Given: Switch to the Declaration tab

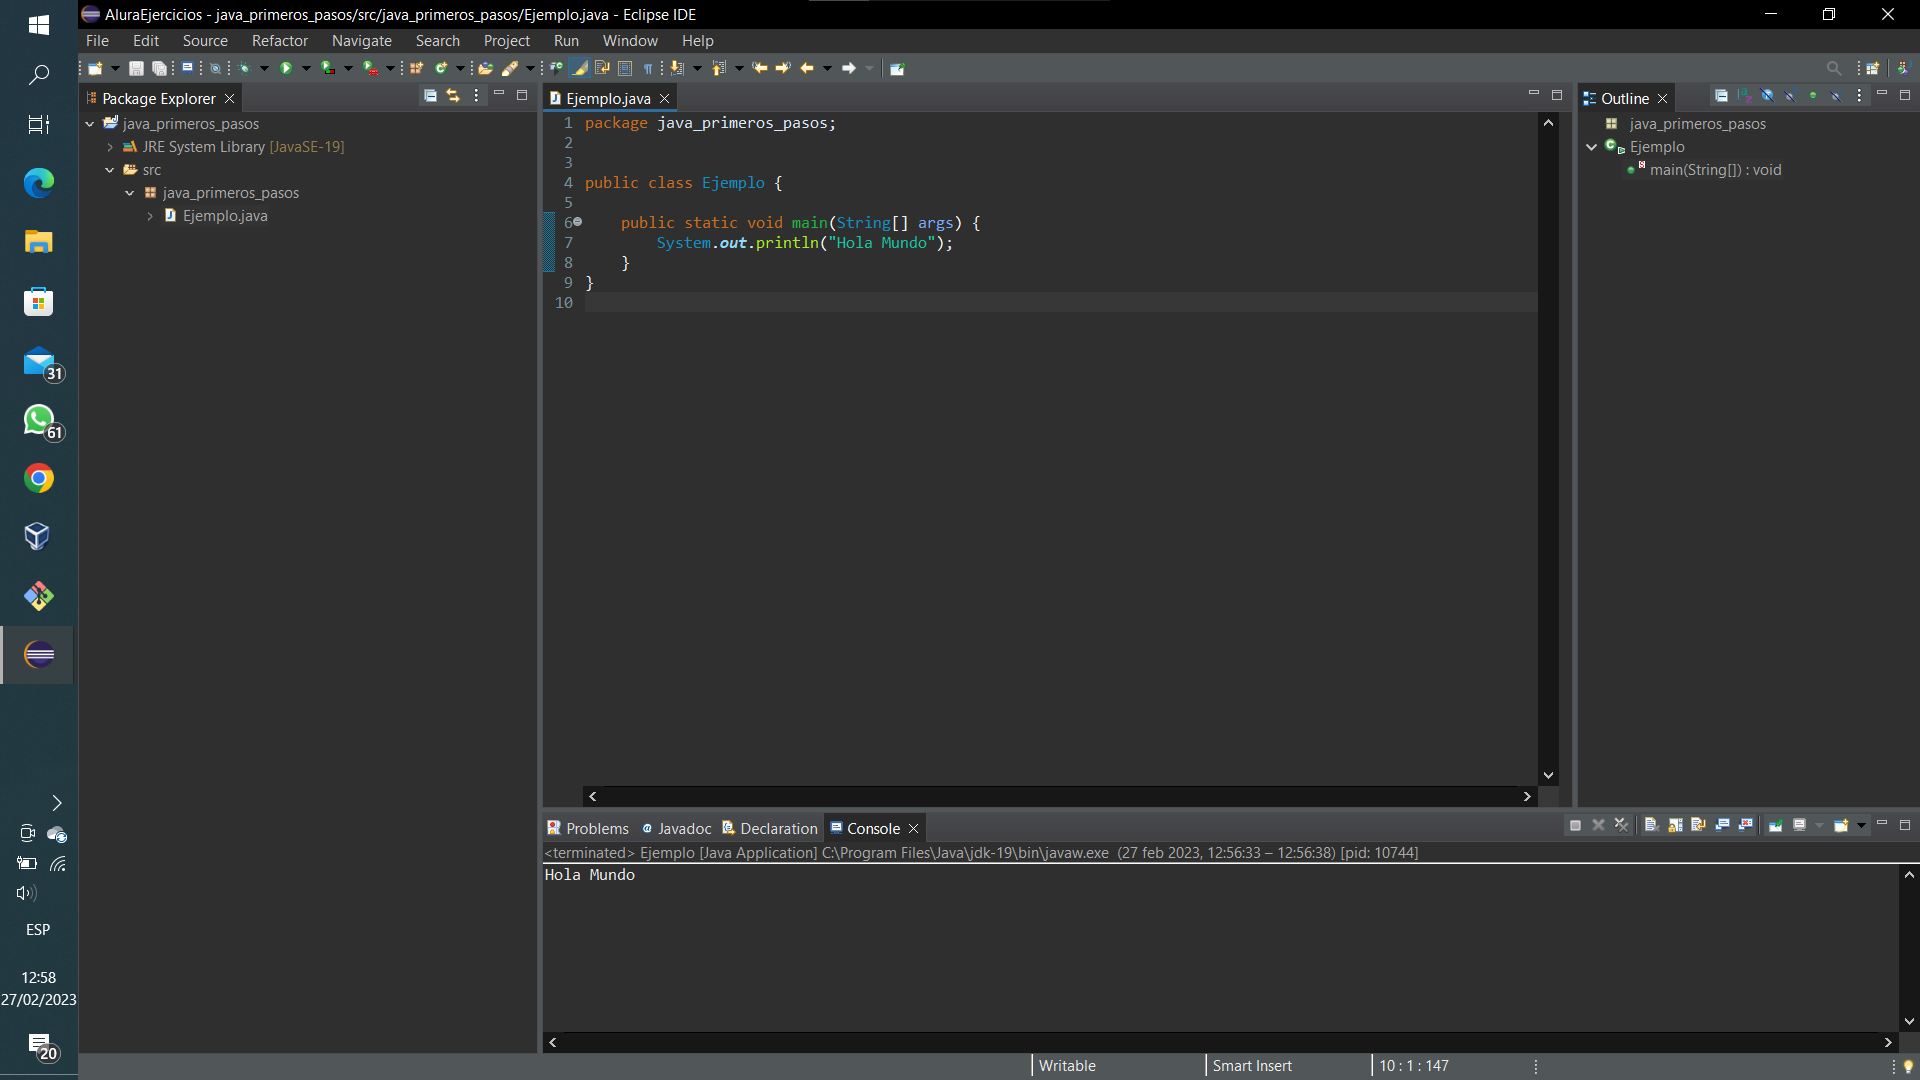Looking at the screenshot, I should pyautogui.click(x=770, y=828).
